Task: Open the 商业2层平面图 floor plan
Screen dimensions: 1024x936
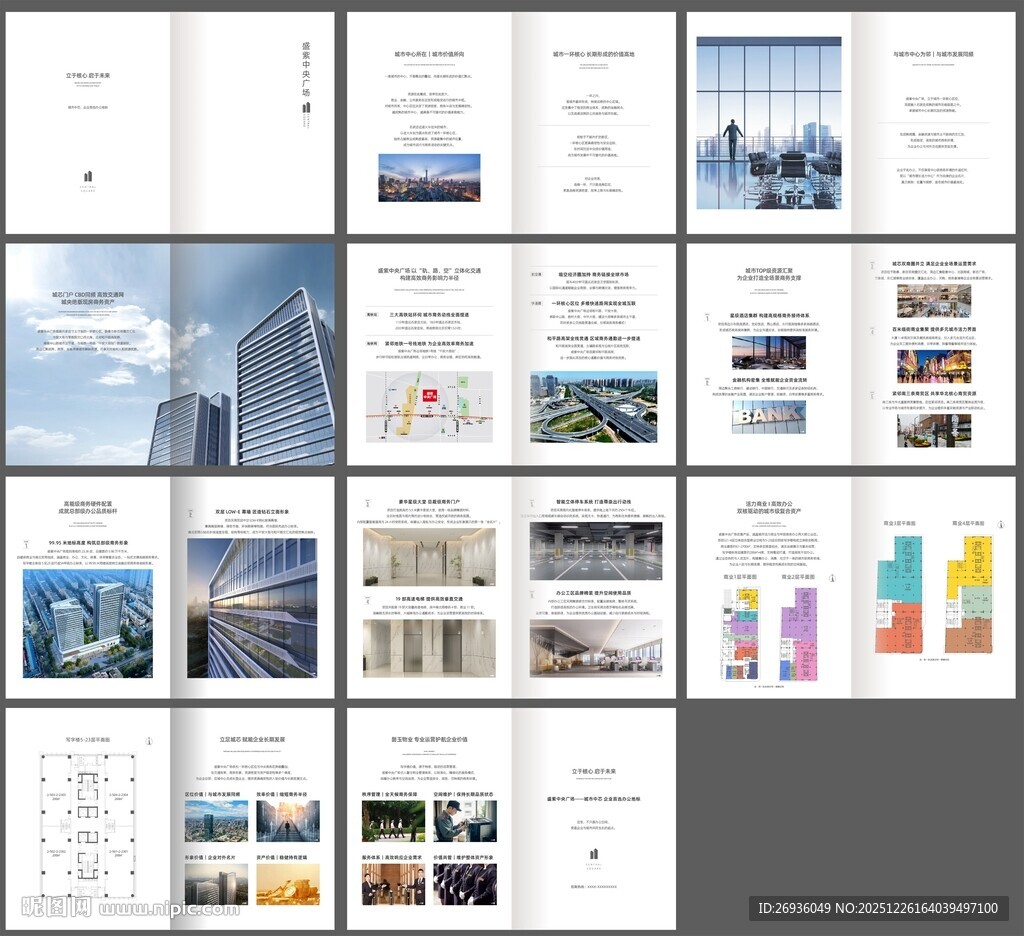Action: [799, 634]
